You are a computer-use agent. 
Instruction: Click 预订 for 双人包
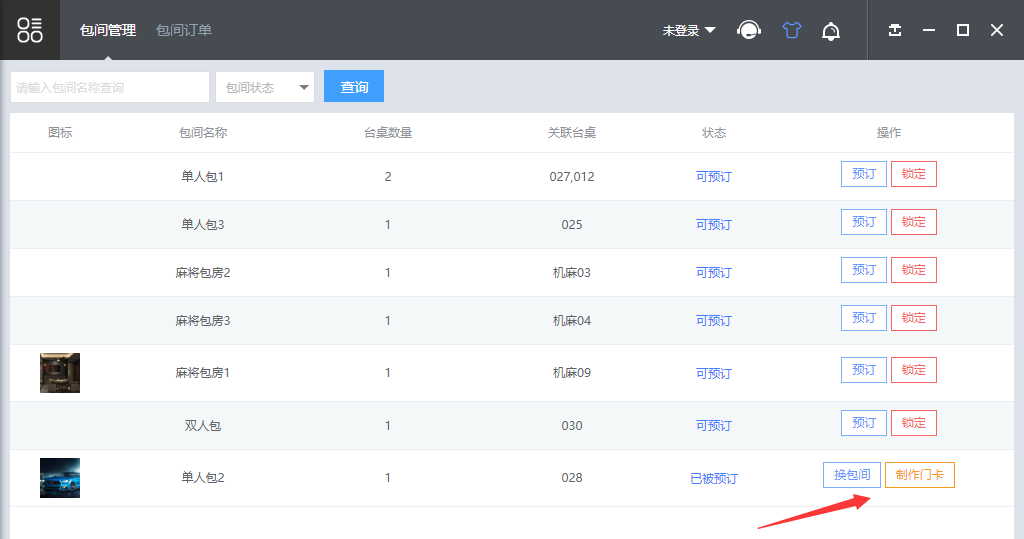click(863, 423)
